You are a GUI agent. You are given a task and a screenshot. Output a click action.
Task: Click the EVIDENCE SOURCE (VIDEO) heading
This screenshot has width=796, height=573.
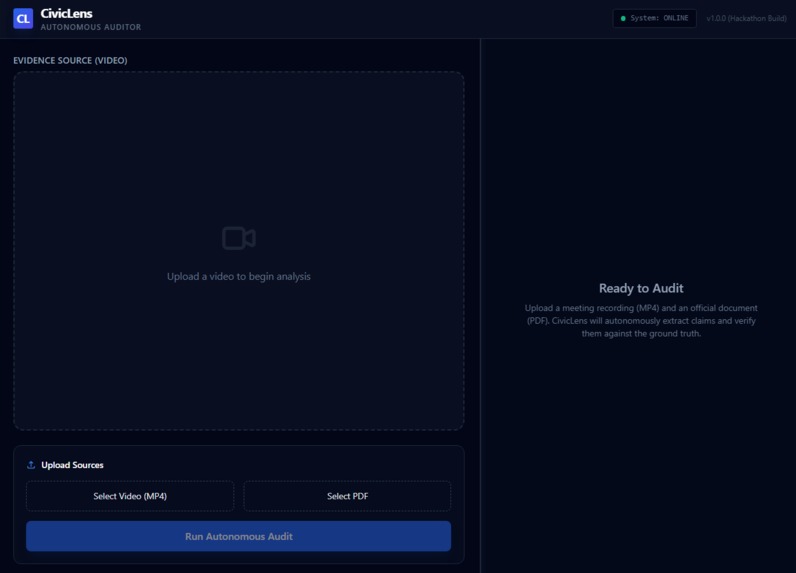coord(70,60)
